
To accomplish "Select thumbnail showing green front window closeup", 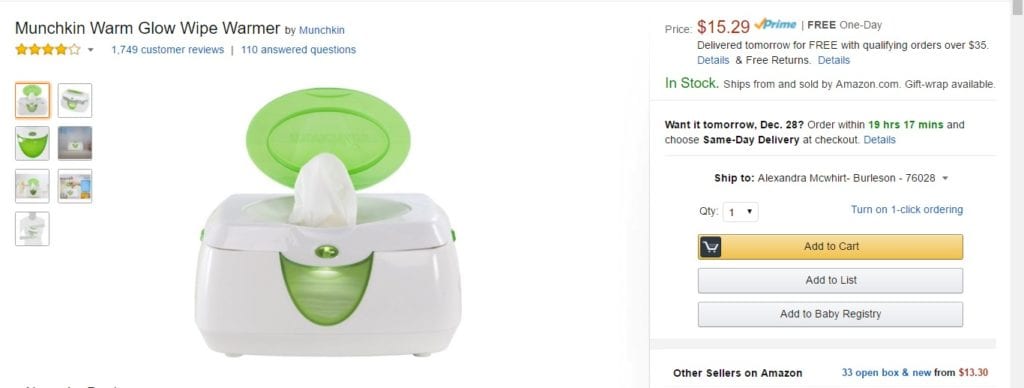I will click(32, 143).
